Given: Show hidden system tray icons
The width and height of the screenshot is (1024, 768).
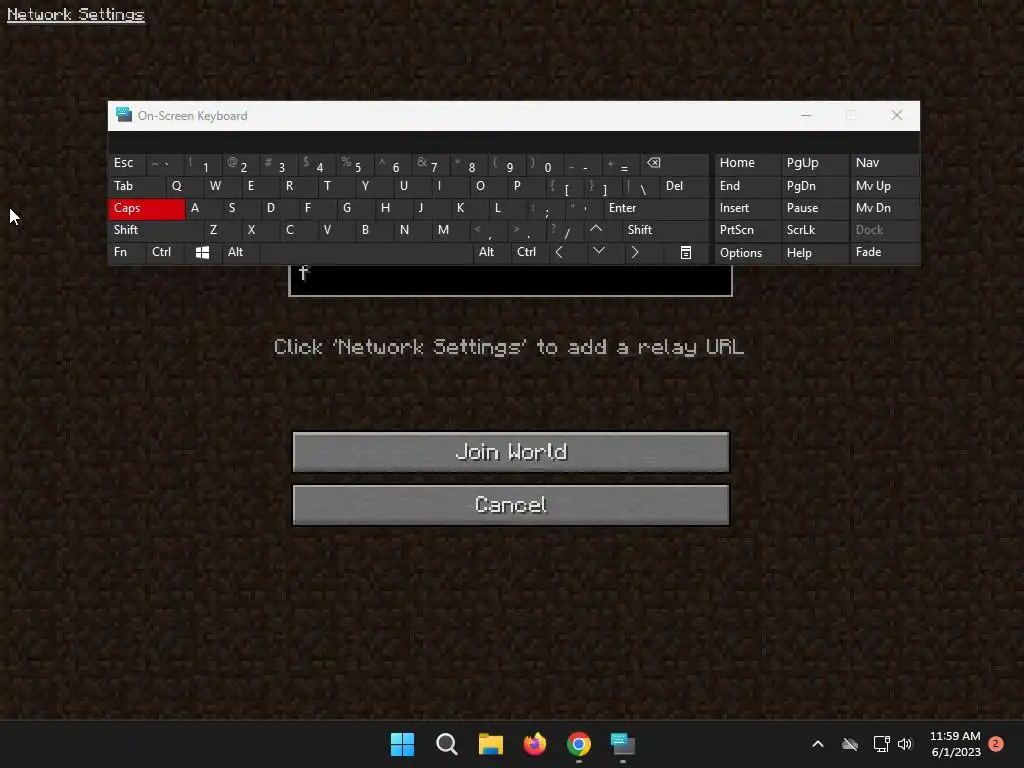Looking at the screenshot, I should [x=818, y=744].
